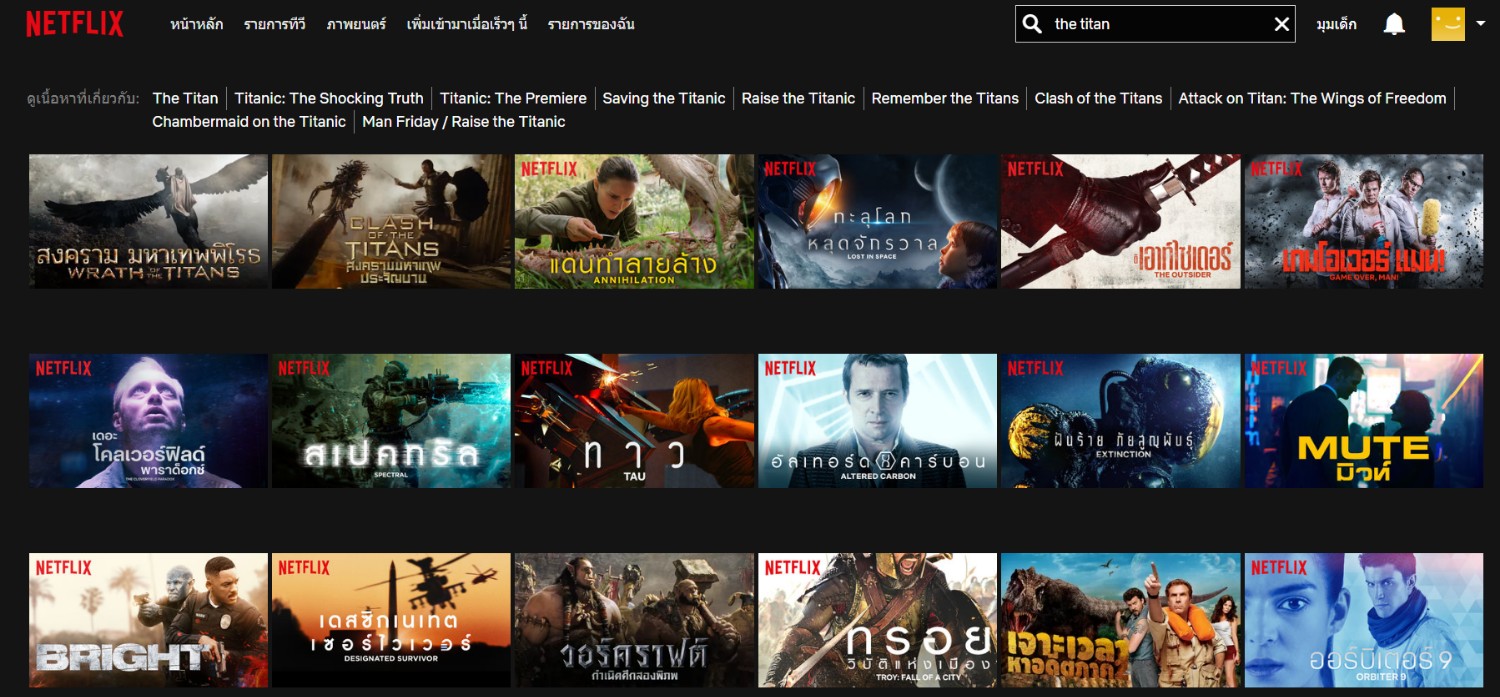Image resolution: width=1500 pixels, height=697 pixels.
Task: Open the เพิ่มเข้ามาเมื่อเร็วๆ นี้ menu item
Action: point(467,24)
